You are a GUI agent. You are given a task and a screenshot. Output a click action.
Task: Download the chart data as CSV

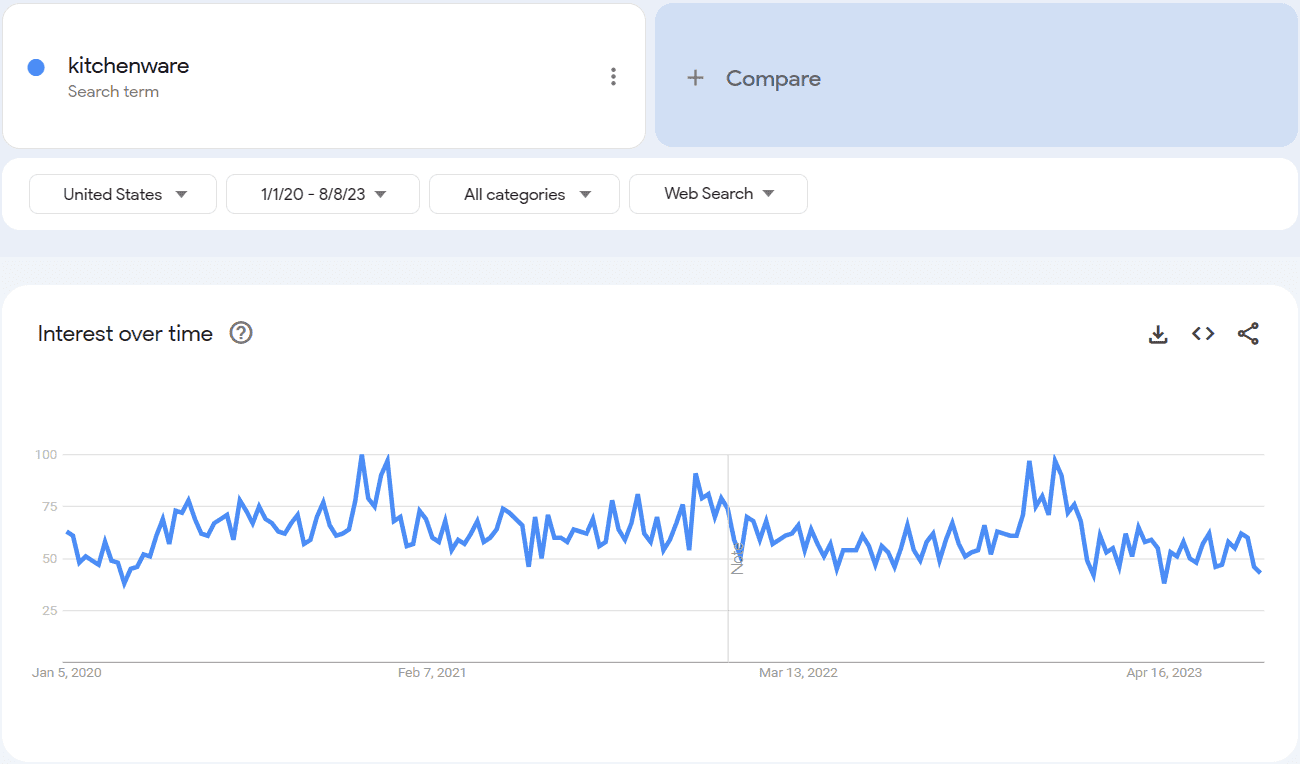pos(1158,334)
